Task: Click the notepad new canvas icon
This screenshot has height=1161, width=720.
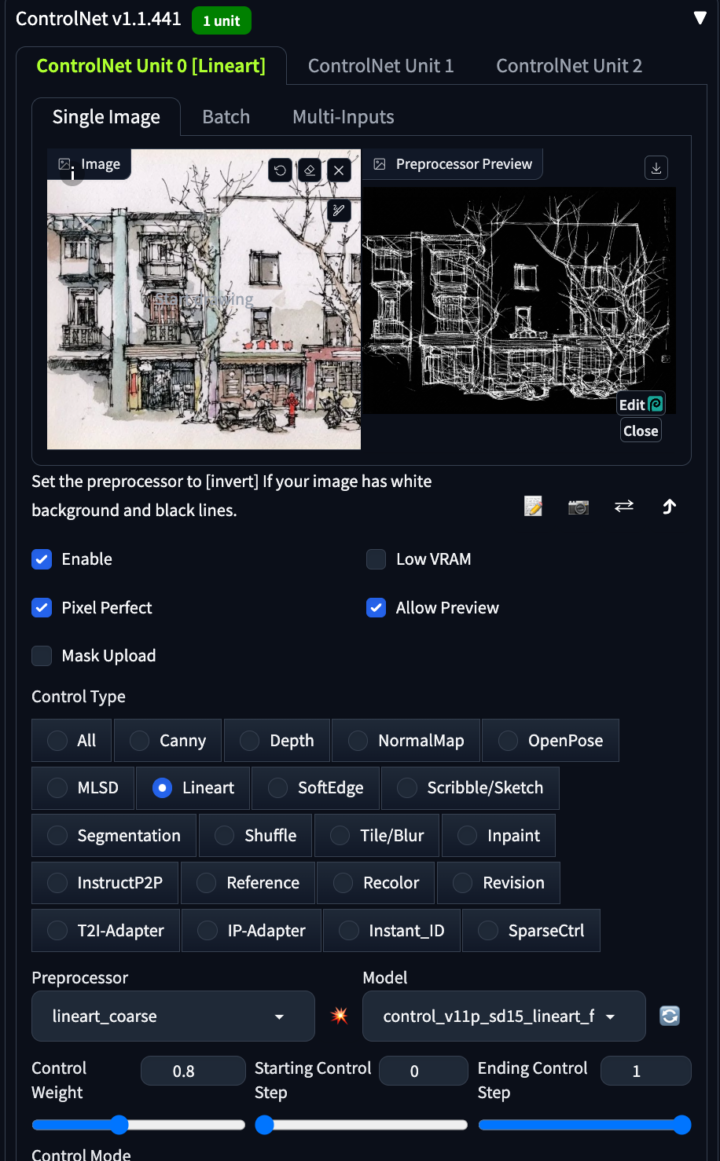Action: click(x=533, y=507)
